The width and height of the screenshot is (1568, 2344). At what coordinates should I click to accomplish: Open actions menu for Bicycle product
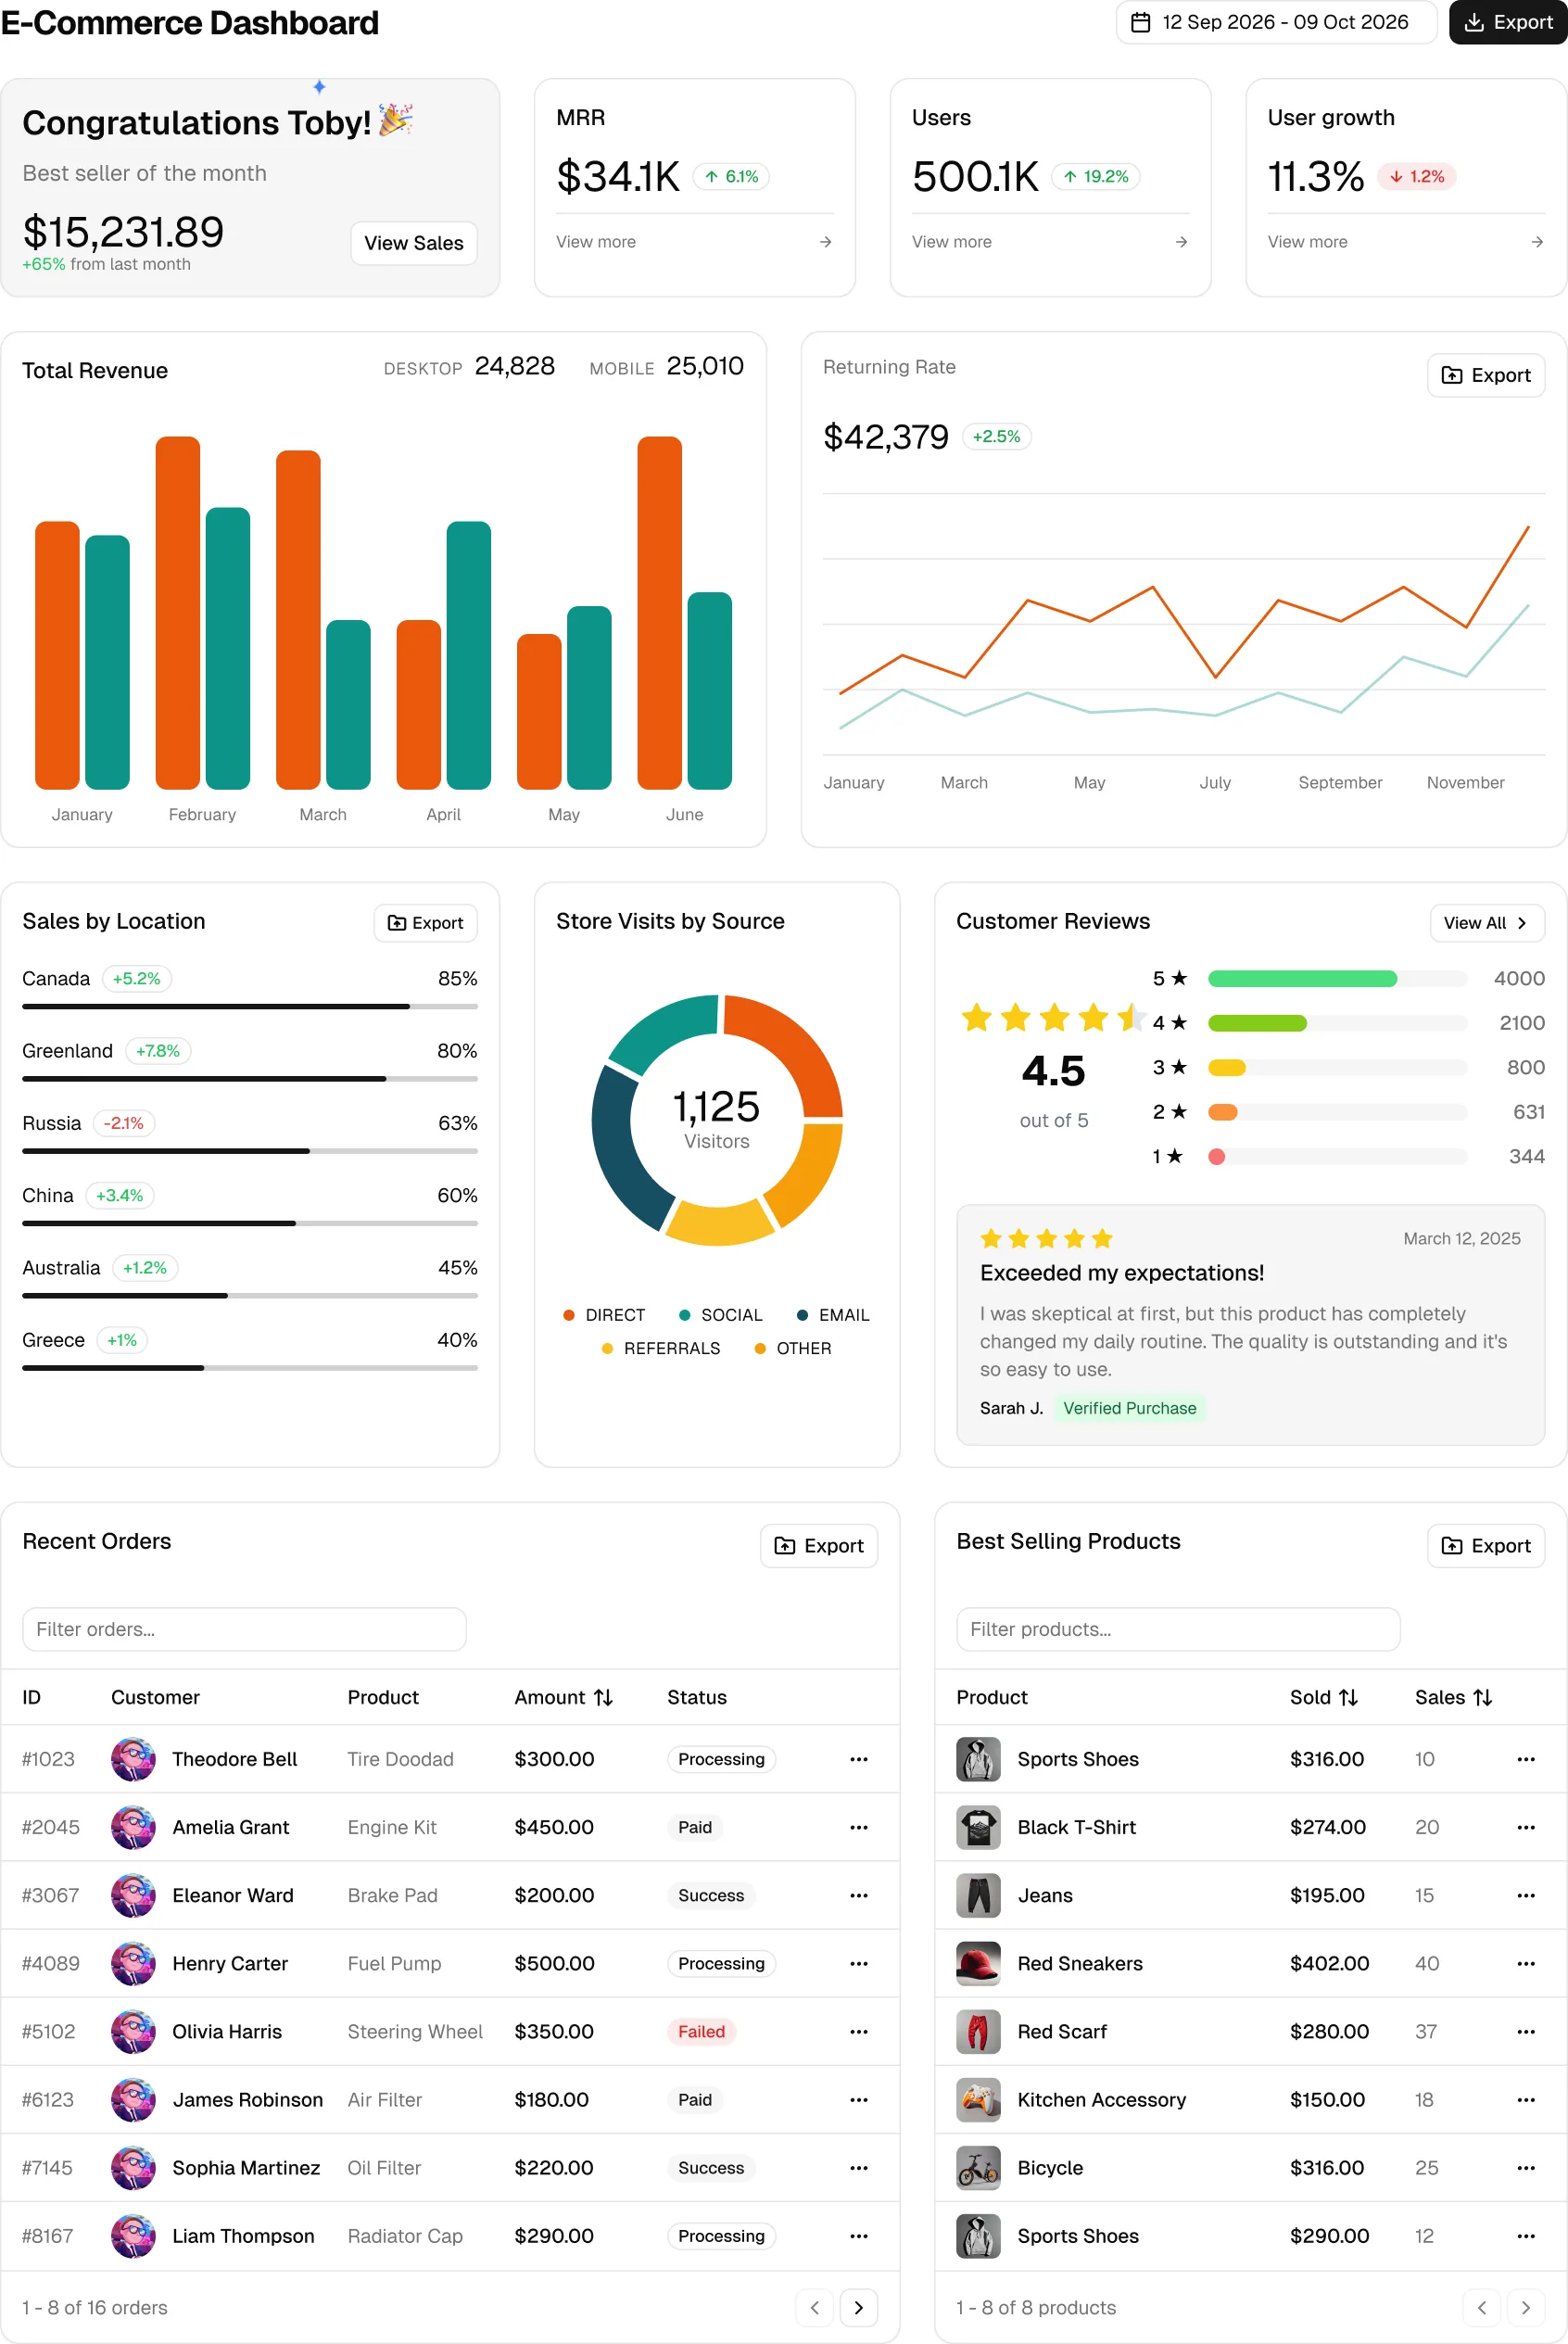(x=1525, y=2168)
